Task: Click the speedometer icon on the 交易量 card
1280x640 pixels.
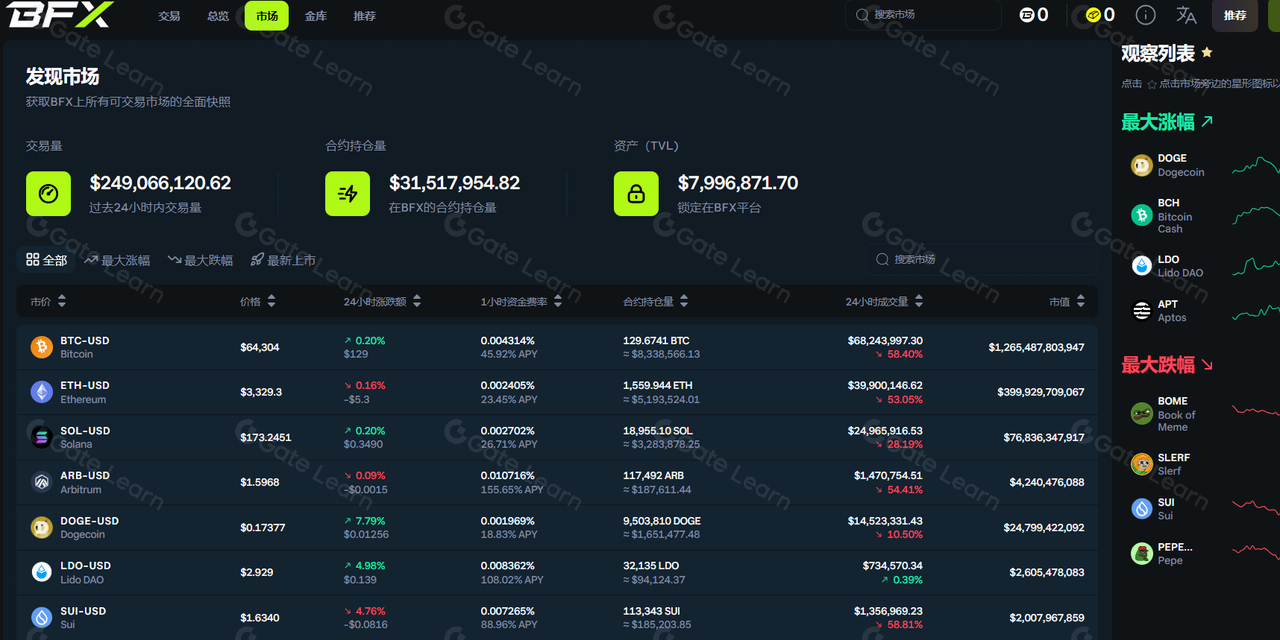Action: coord(48,193)
